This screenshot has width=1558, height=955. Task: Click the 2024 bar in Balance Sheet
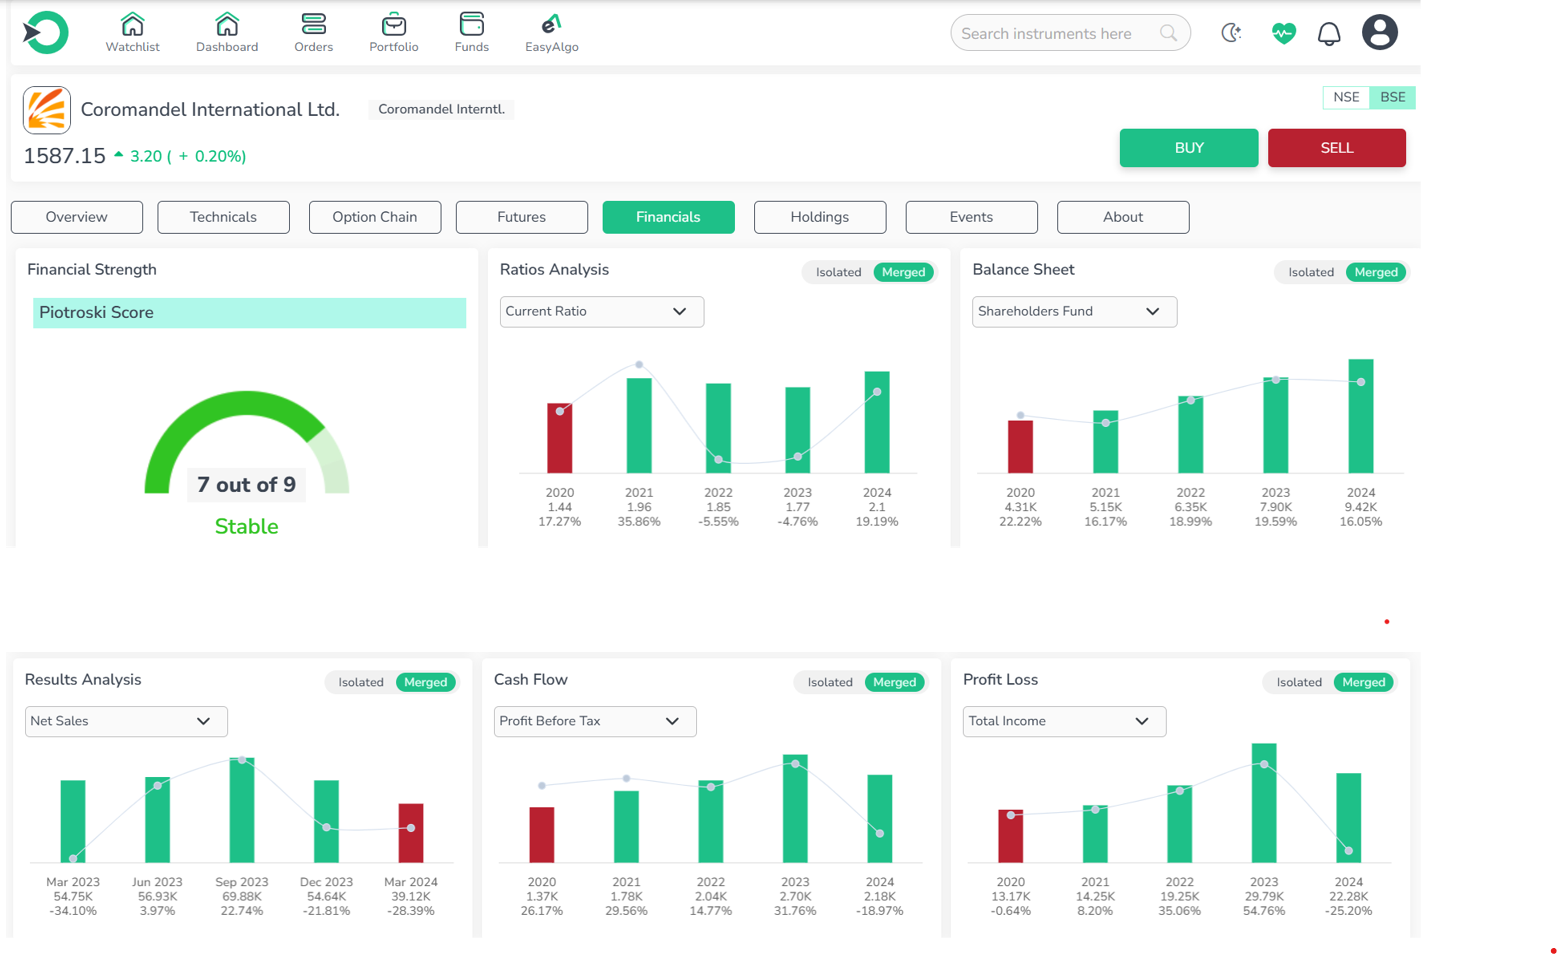1361,416
